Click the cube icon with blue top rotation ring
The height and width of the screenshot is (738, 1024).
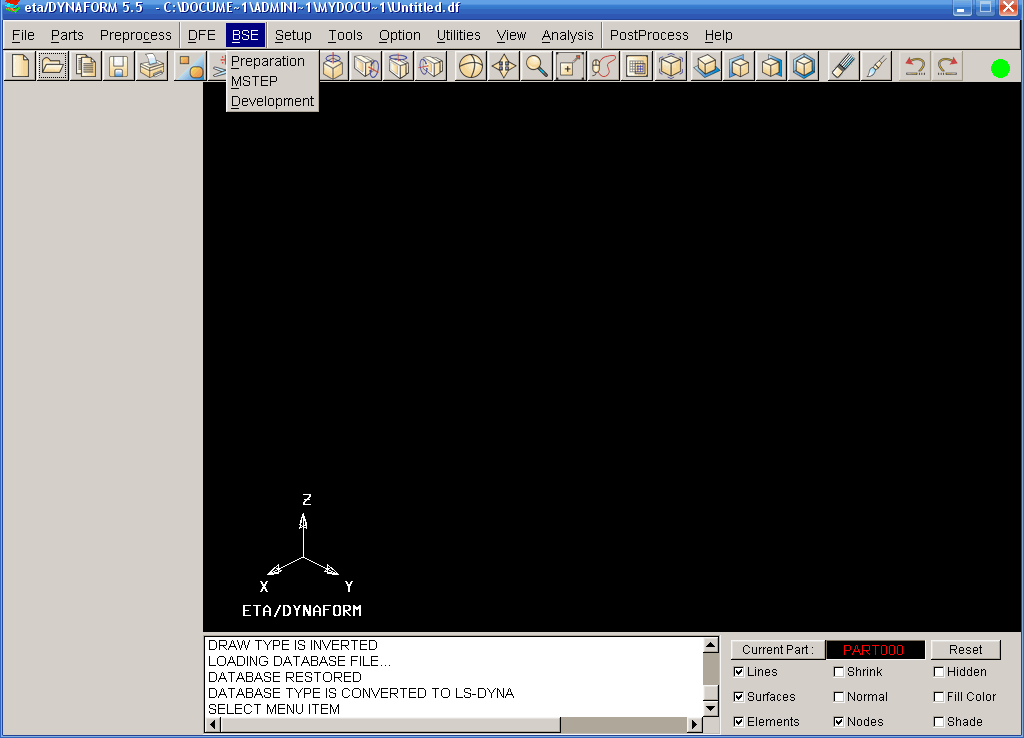tap(399, 66)
